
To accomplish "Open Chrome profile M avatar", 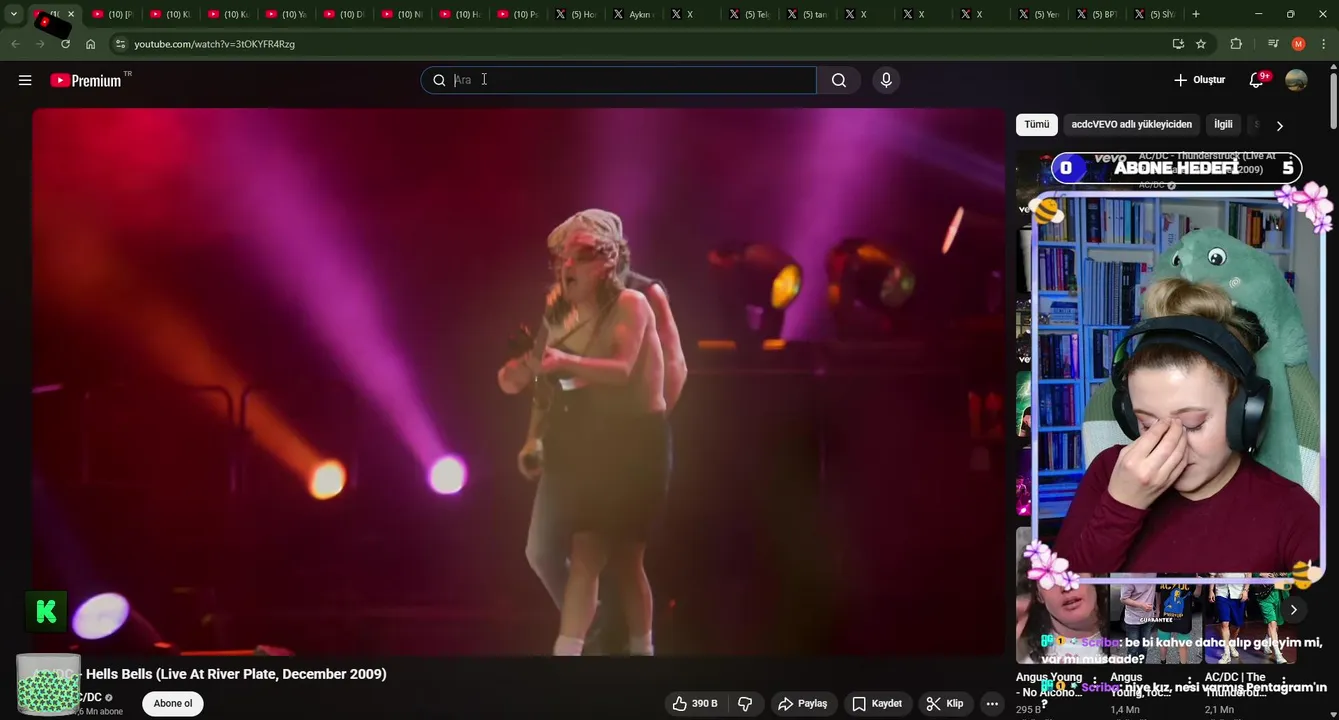I will (1298, 44).
